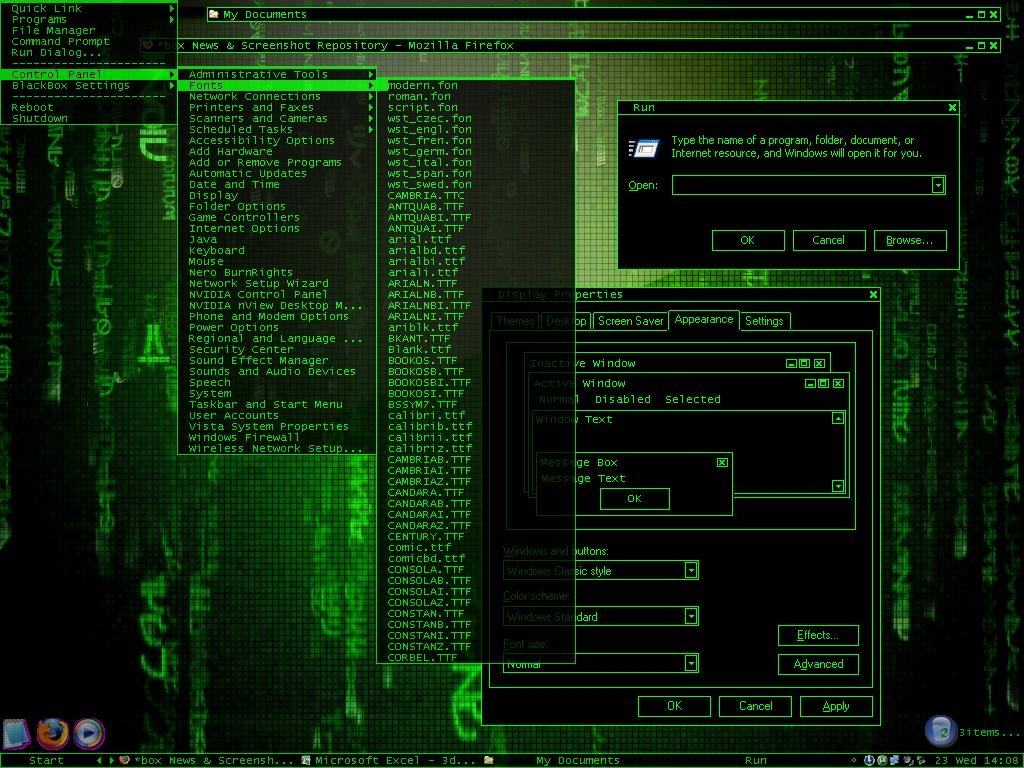Click the folder icon beside taskbar My Documents
Image resolution: width=1024 pixels, height=768 pixels.
[488, 760]
